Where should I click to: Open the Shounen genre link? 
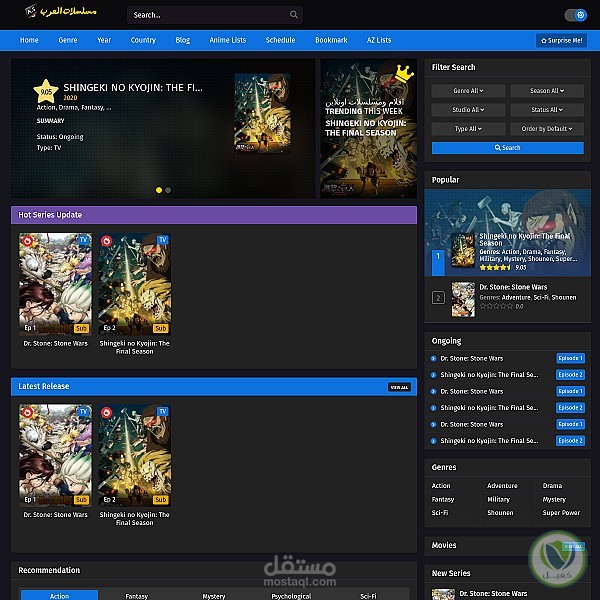point(500,513)
